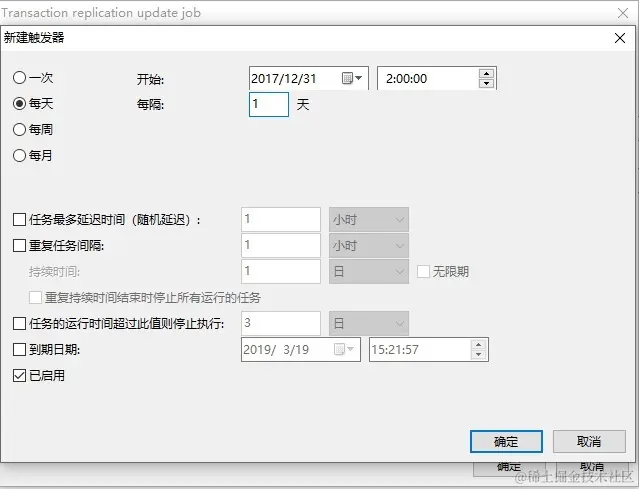The height and width of the screenshot is (489, 639).
Task: Open the repeat interval unit 小时 dropdown
Action: tap(369, 246)
